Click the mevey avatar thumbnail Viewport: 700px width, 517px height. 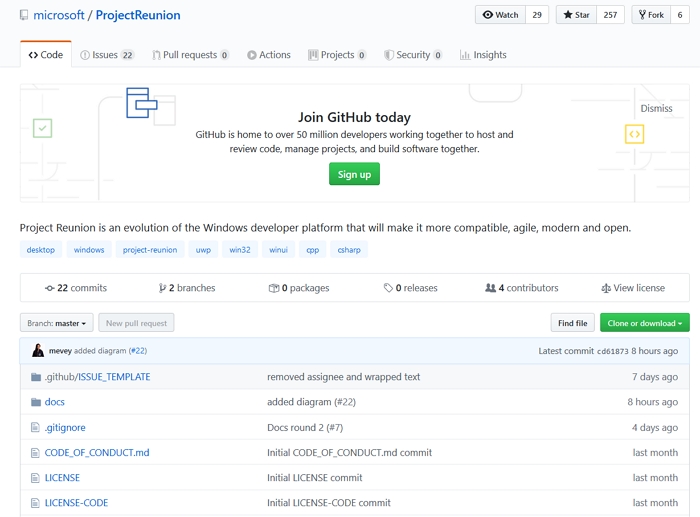pos(38,351)
